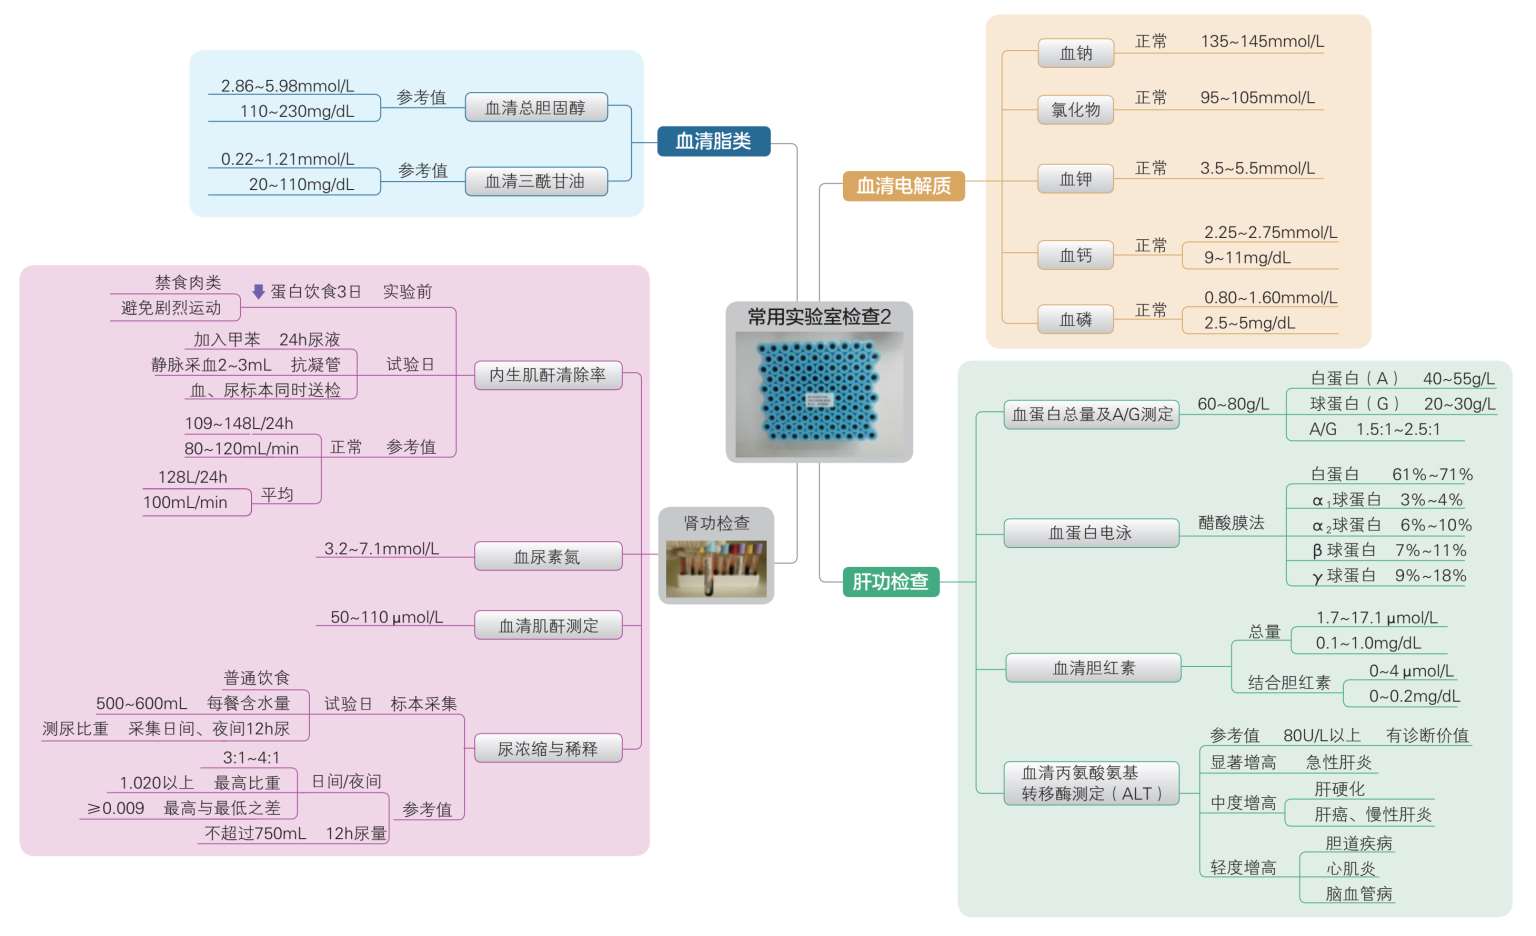Screen dimensions: 1536x936
Task: Click the 0~4 μmol/L value
Action: click(1411, 671)
